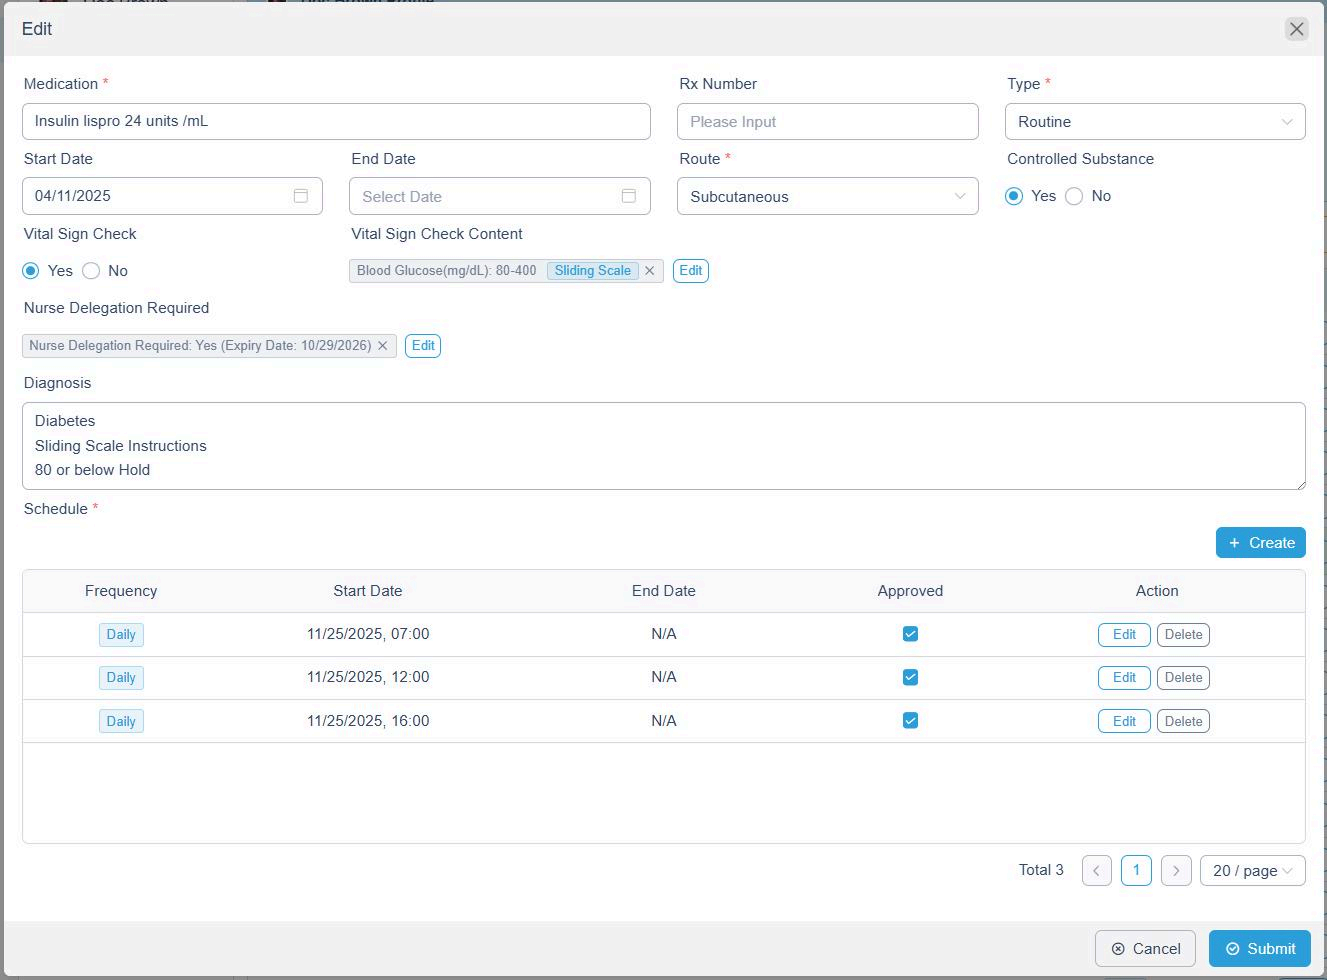Viewport: 1327px width, 980px height.
Task: Focus the Rx Number input field
Action: point(827,122)
